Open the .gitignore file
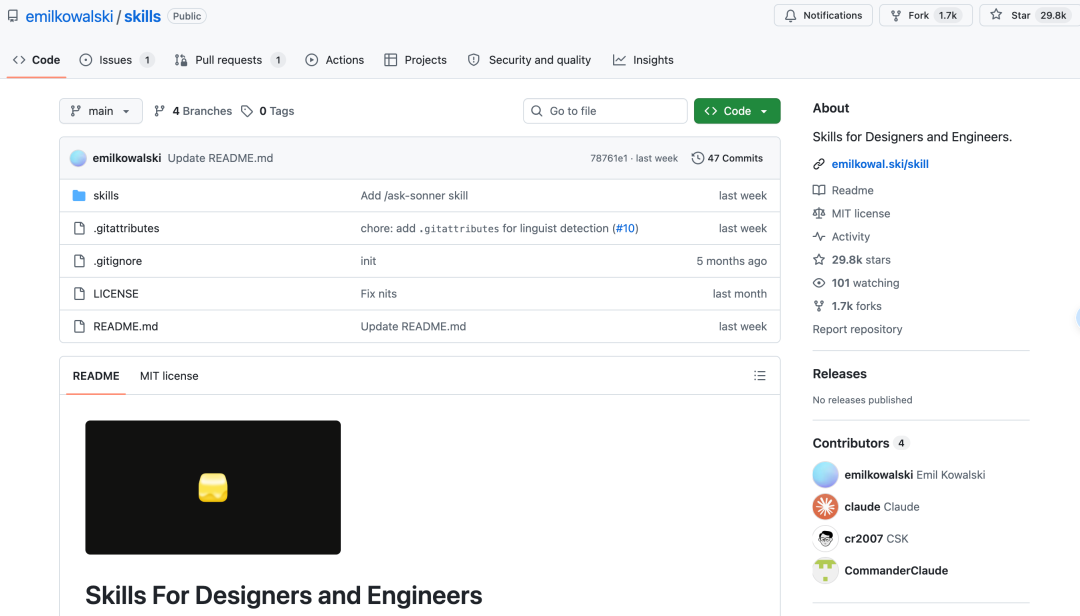This screenshot has height=616, width=1080. [118, 261]
